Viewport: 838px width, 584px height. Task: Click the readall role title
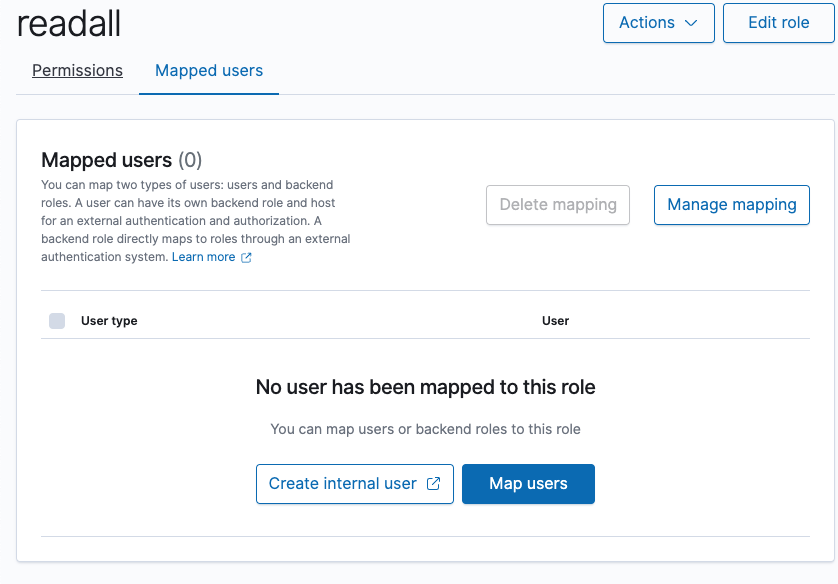[x=68, y=23]
